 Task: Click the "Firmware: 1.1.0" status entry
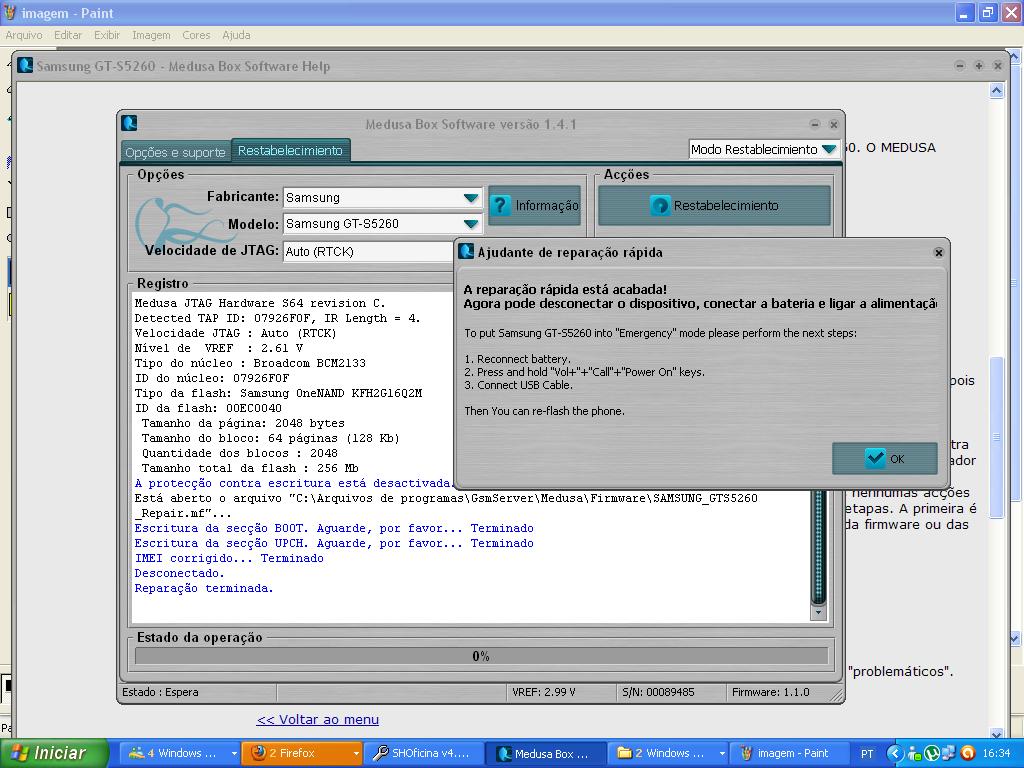pyautogui.click(x=771, y=692)
